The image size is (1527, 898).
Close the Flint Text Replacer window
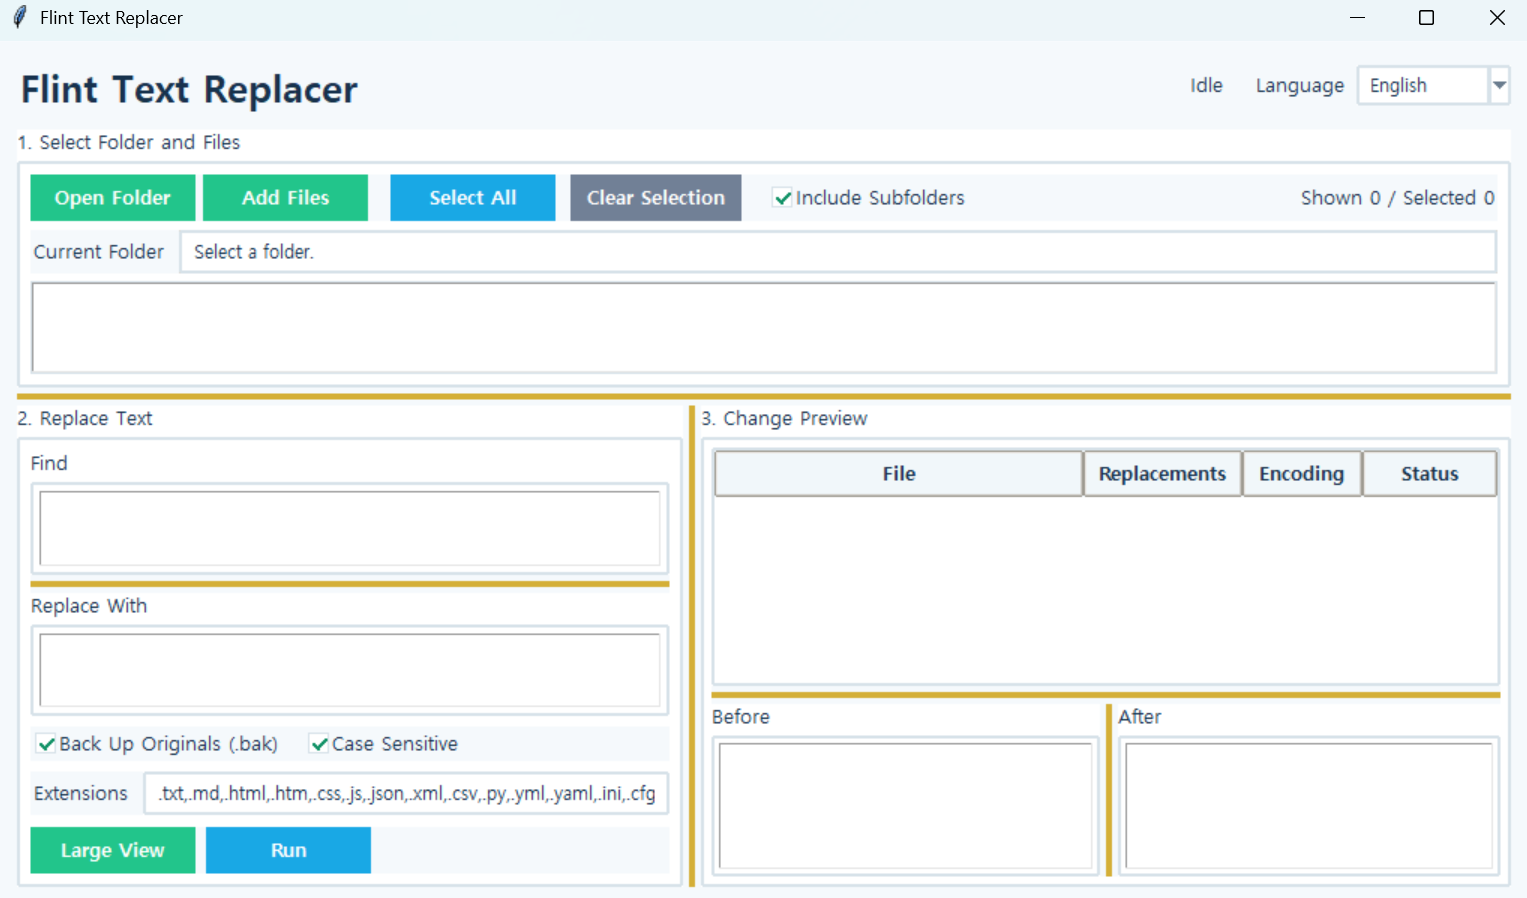1497,18
